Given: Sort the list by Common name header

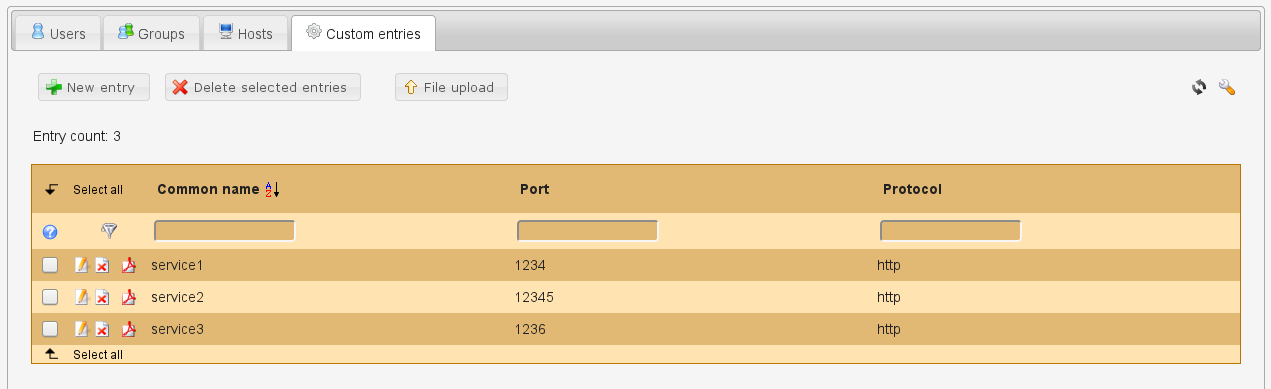Looking at the screenshot, I should (x=209, y=189).
